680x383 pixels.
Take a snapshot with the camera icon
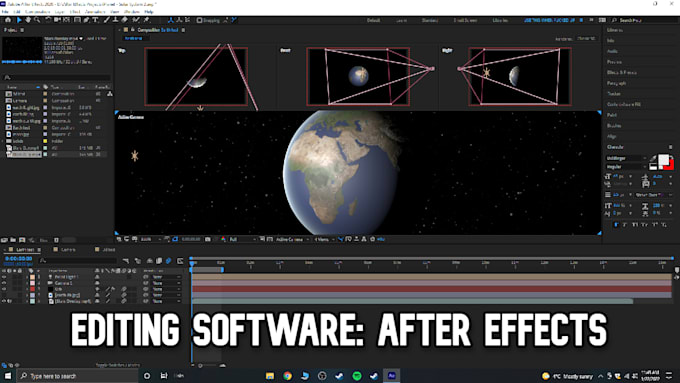(208, 239)
